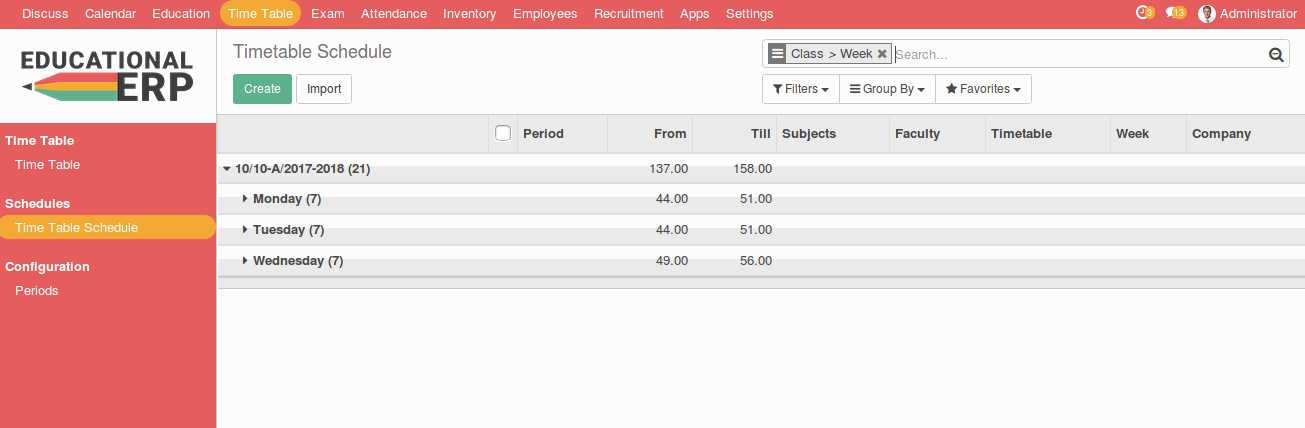Open the Favorites dropdown
Screen dimensions: 1305x428
click(x=983, y=89)
